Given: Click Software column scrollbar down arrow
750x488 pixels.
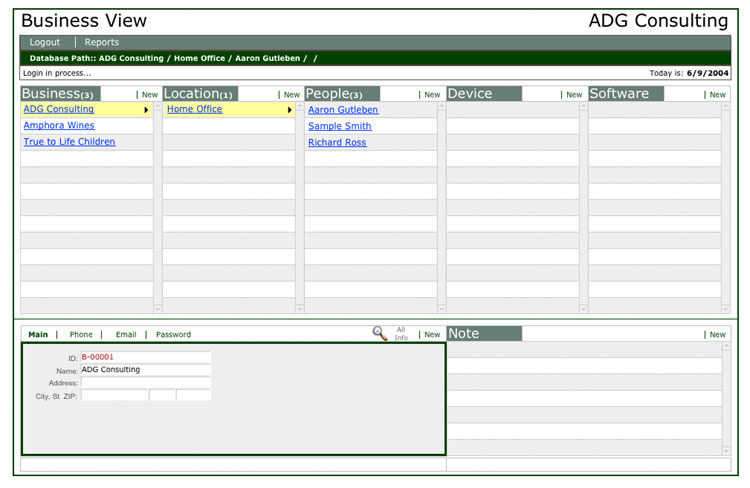Looking at the screenshot, I should 726,309.
